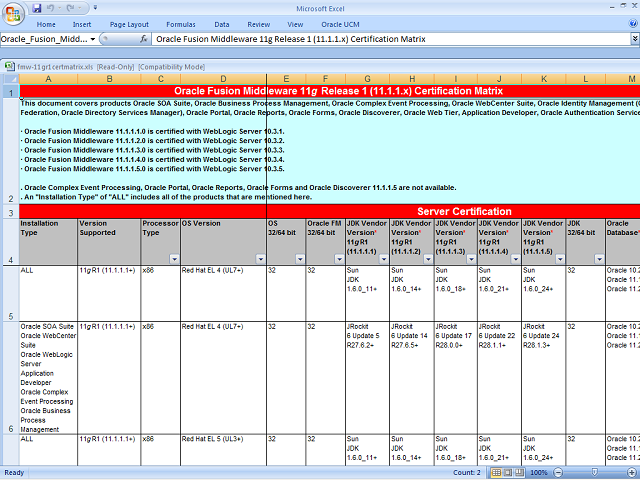The width and height of the screenshot is (640, 480).
Task: Open the Name Box dropdown
Action: [93, 39]
